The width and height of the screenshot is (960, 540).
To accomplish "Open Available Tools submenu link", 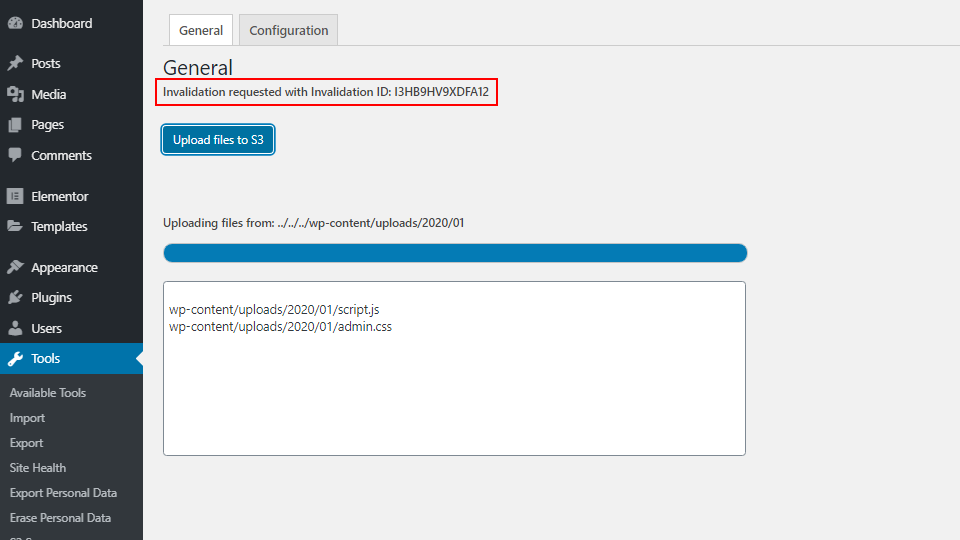I will pos(48,393).
